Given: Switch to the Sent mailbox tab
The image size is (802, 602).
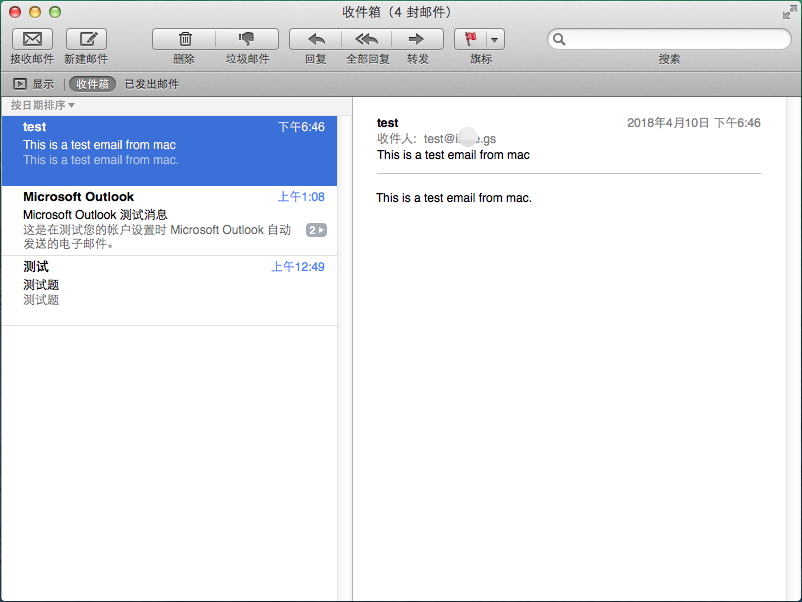Looking at the screenshot, I should [151, 84].
